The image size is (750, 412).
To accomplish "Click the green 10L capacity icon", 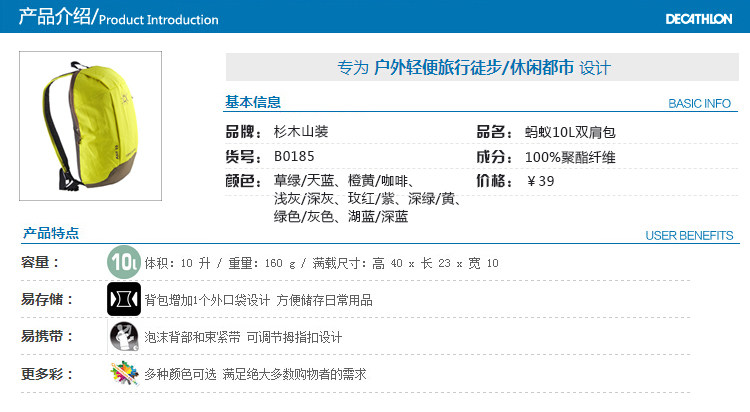I will [x=124, y=262].
